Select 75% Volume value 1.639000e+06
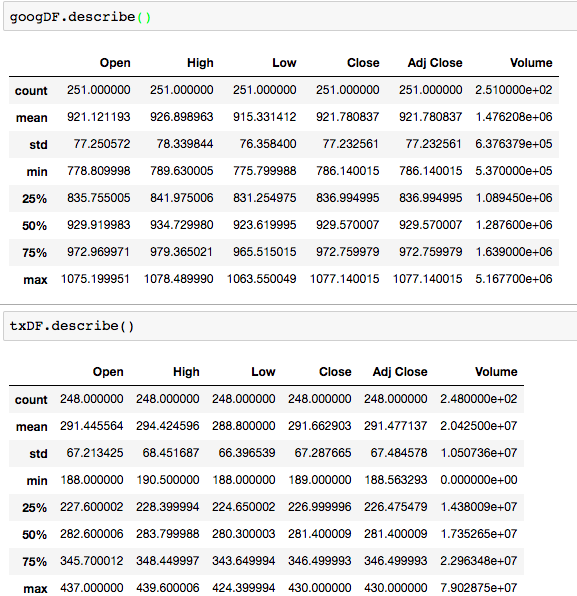 point(514,252)
